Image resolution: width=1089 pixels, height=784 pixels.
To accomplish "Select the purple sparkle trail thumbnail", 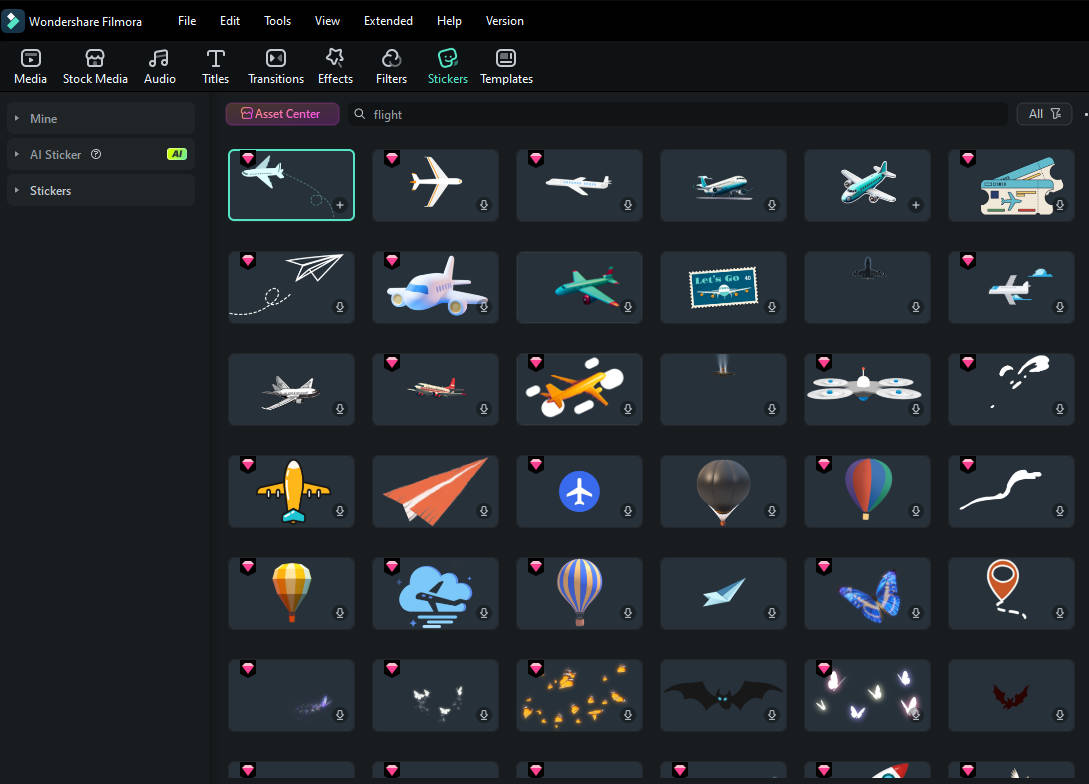I will (292, 695).
